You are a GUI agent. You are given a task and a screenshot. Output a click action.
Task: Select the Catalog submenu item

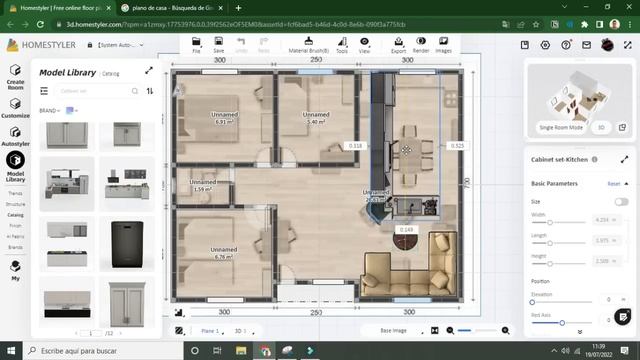16,215
